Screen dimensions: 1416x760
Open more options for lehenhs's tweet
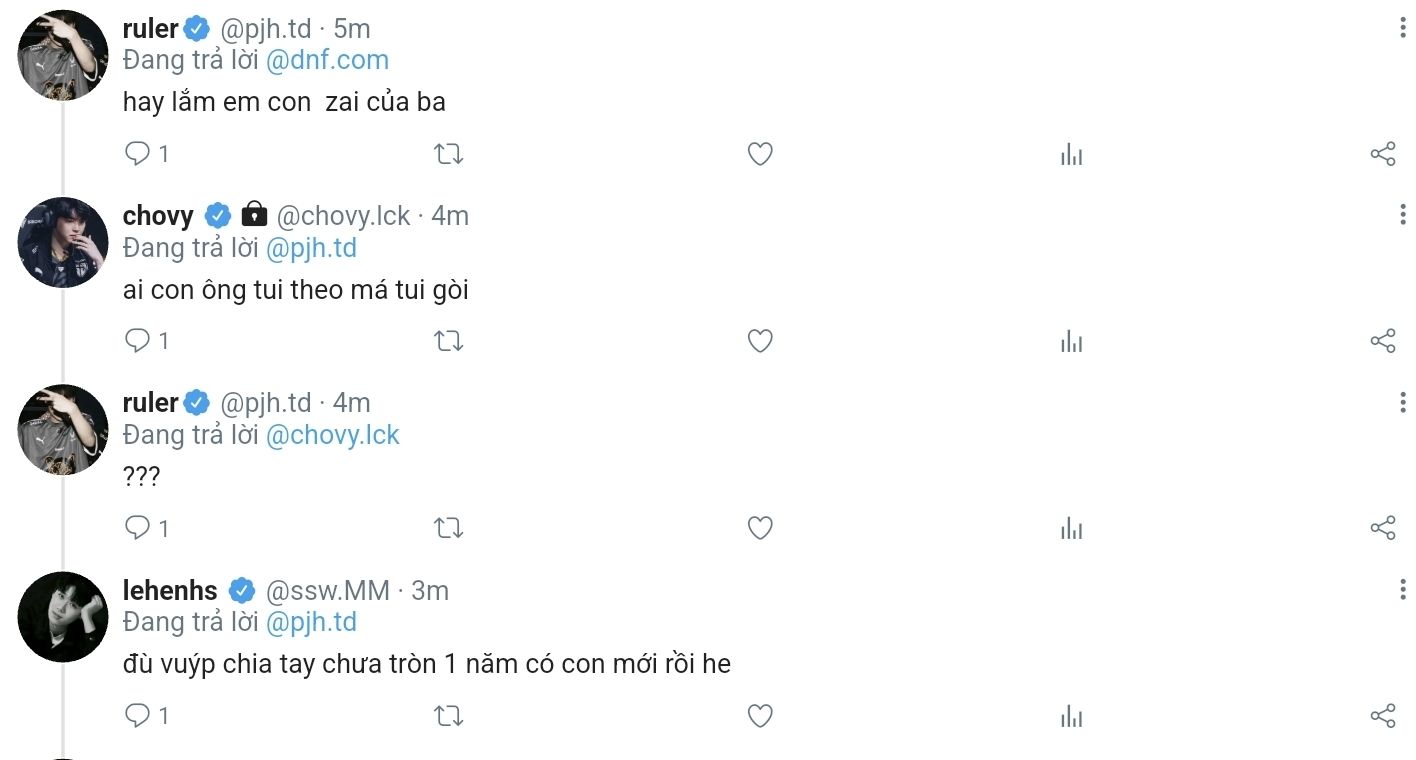(1403, 590)
